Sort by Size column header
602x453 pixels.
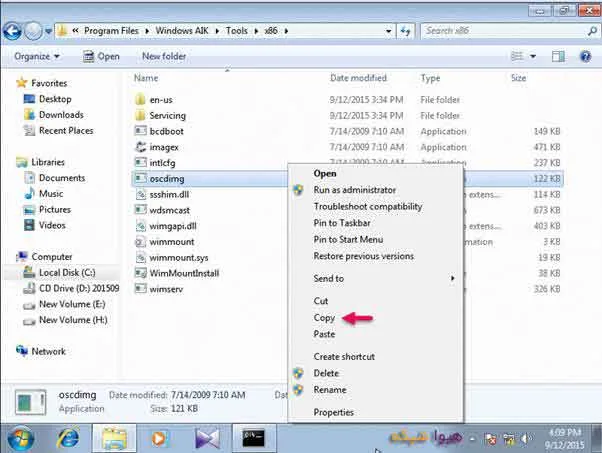[518, 78]
